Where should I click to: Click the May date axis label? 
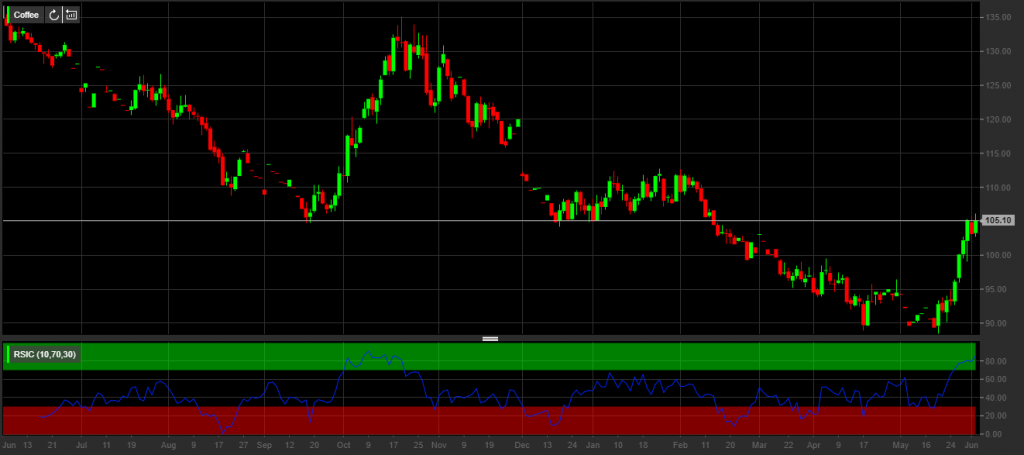[901, 447]
